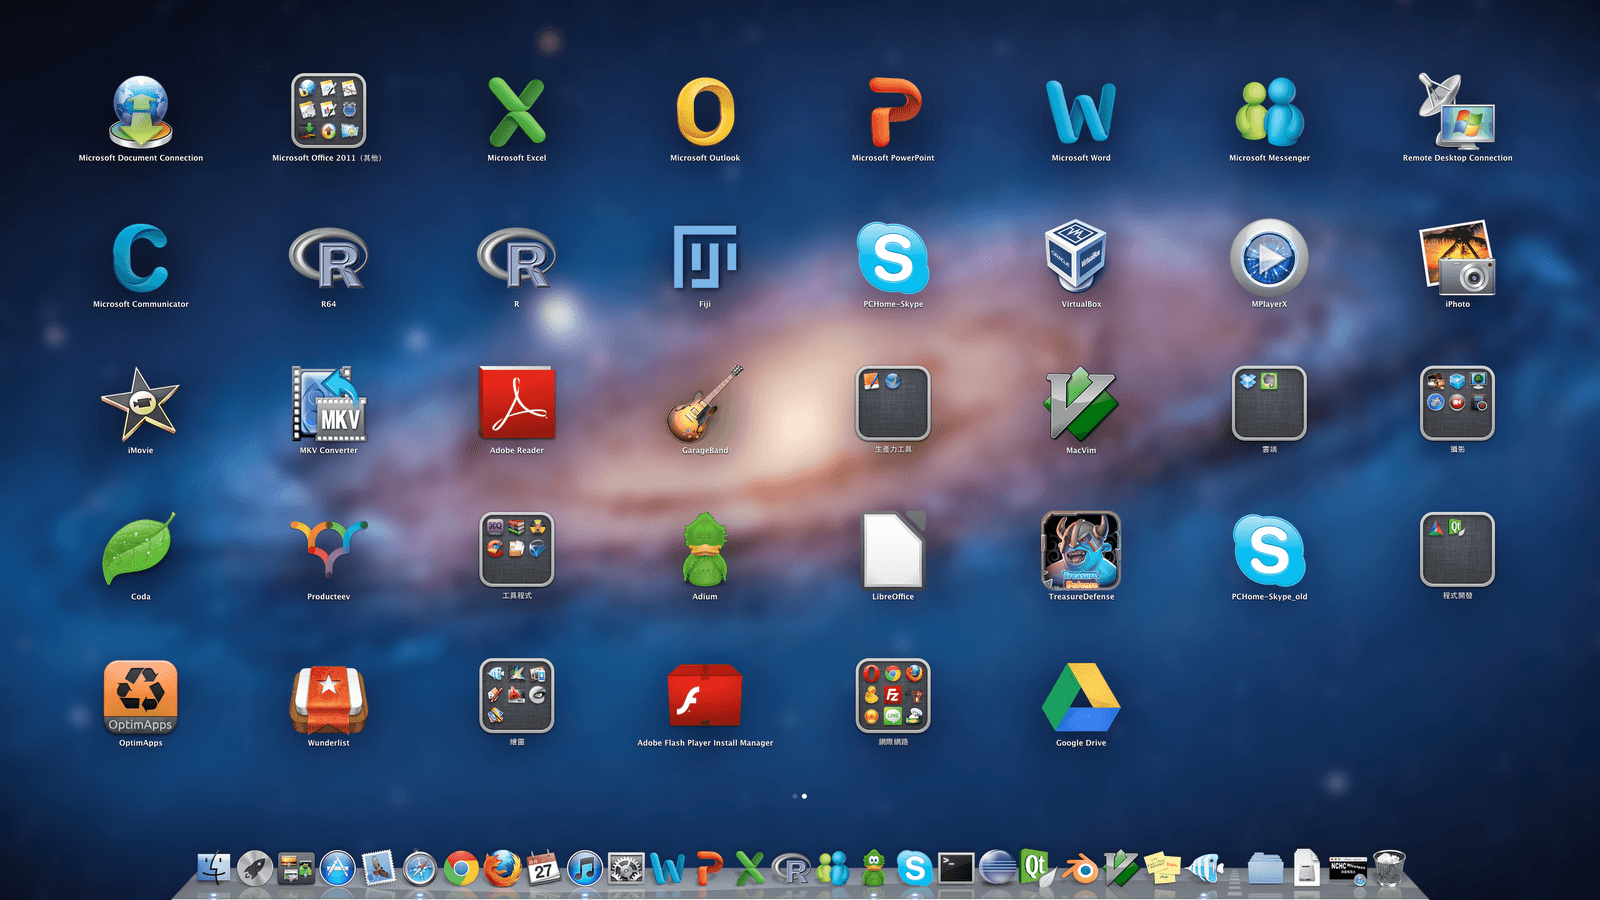Expand the 程式開發 folder

click(x=1457, y=550)
